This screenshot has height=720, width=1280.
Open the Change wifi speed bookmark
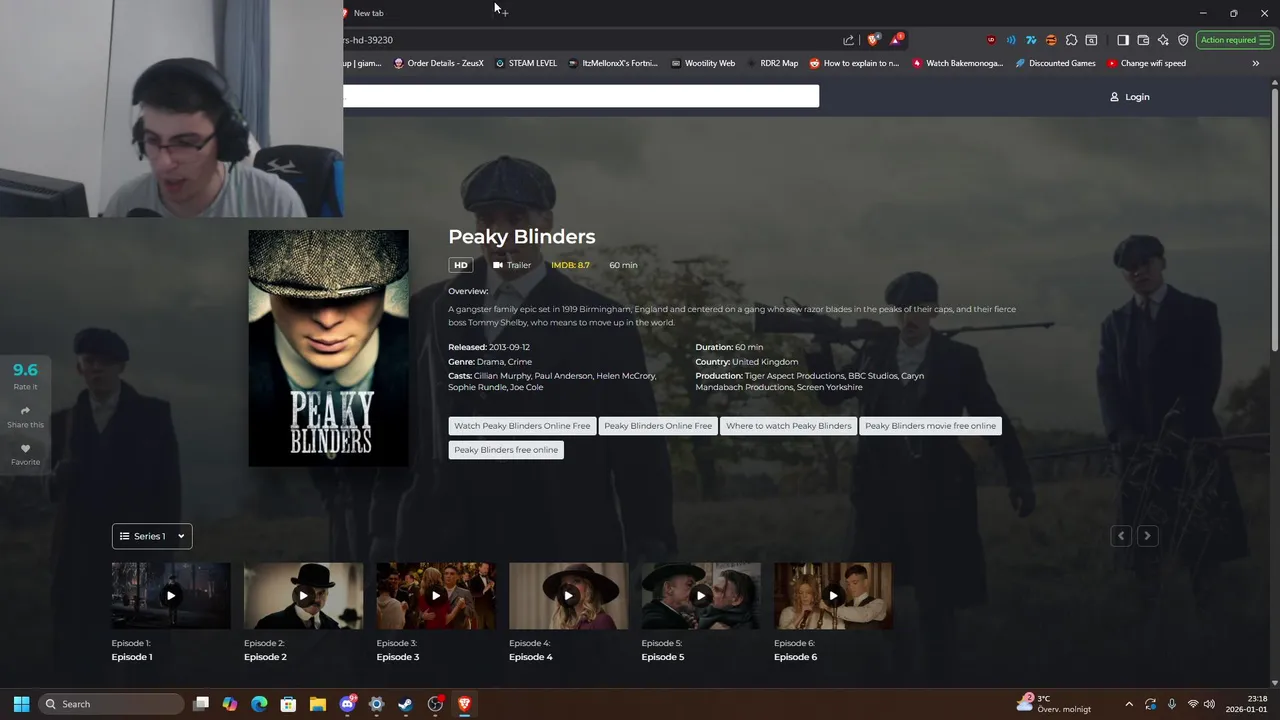1146,63
